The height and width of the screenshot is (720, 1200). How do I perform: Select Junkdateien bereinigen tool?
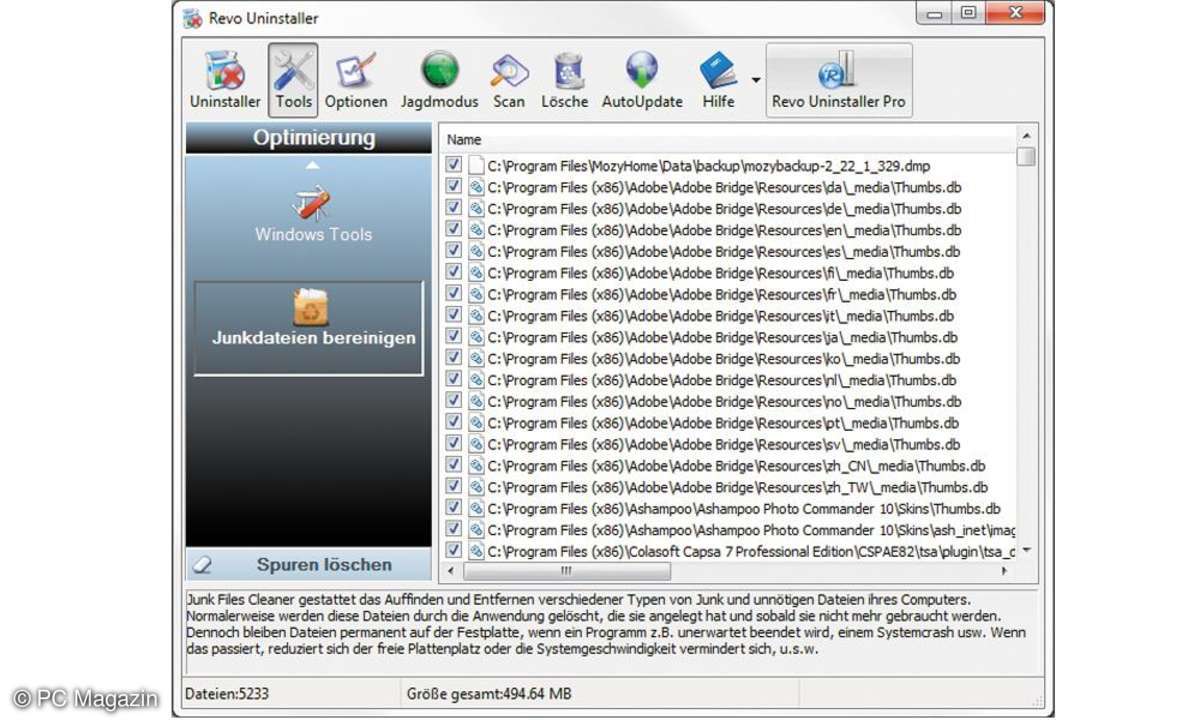309,328
